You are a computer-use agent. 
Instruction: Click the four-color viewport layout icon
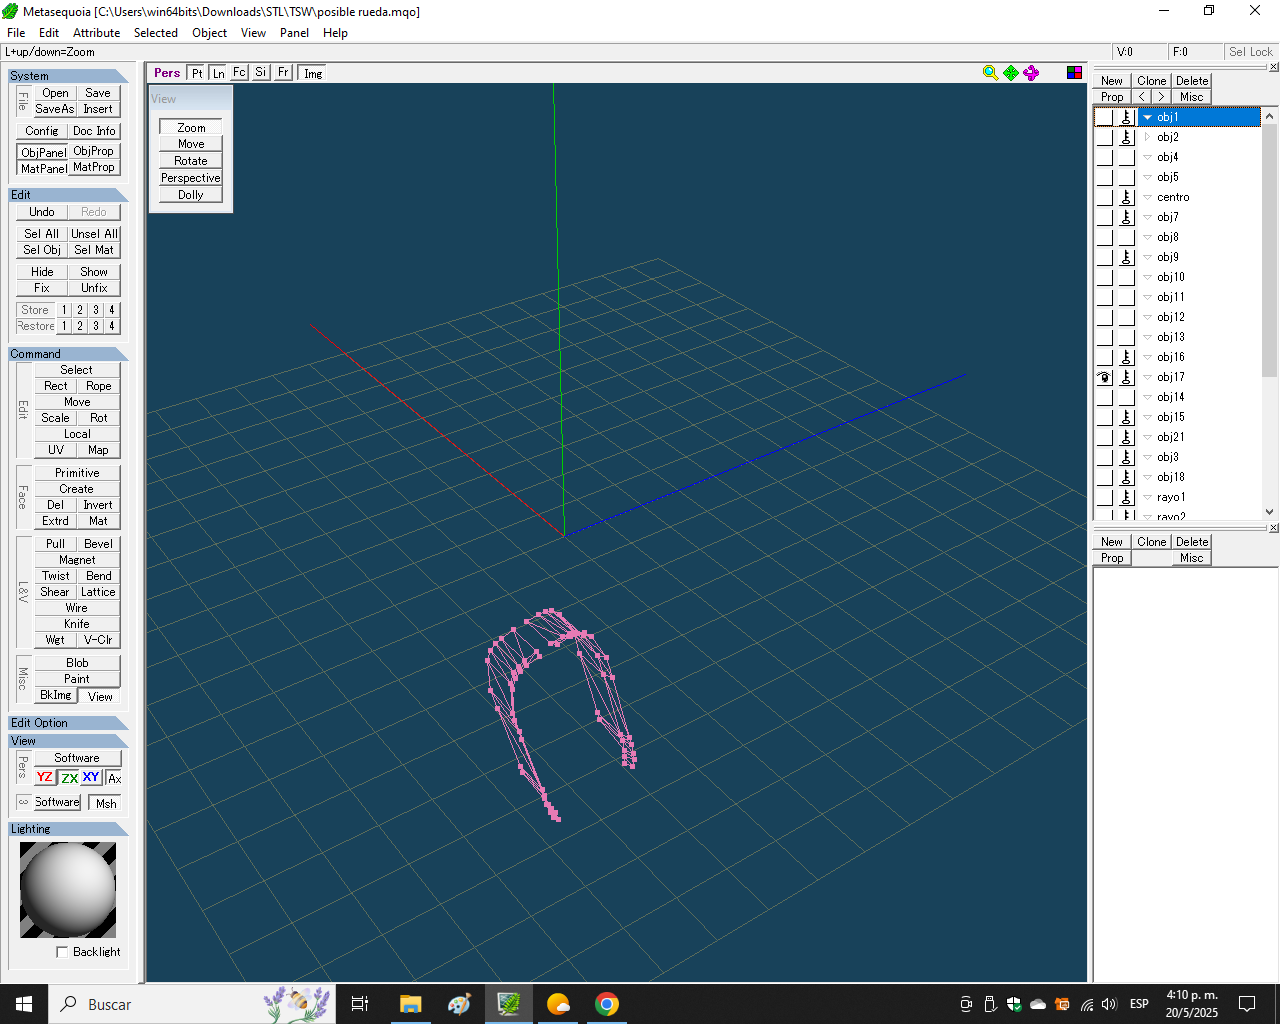(1074, 73)
